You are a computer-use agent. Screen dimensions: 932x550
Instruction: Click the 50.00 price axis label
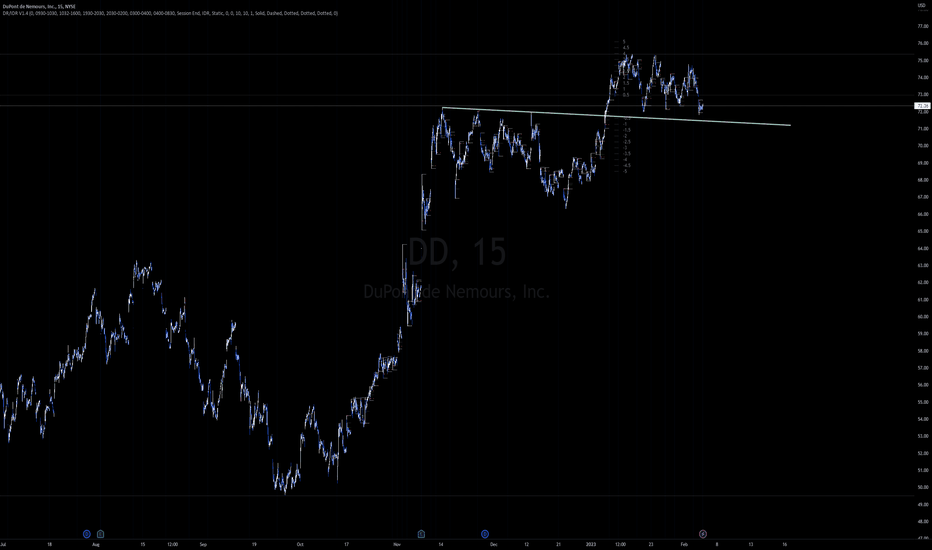point(923,488)
